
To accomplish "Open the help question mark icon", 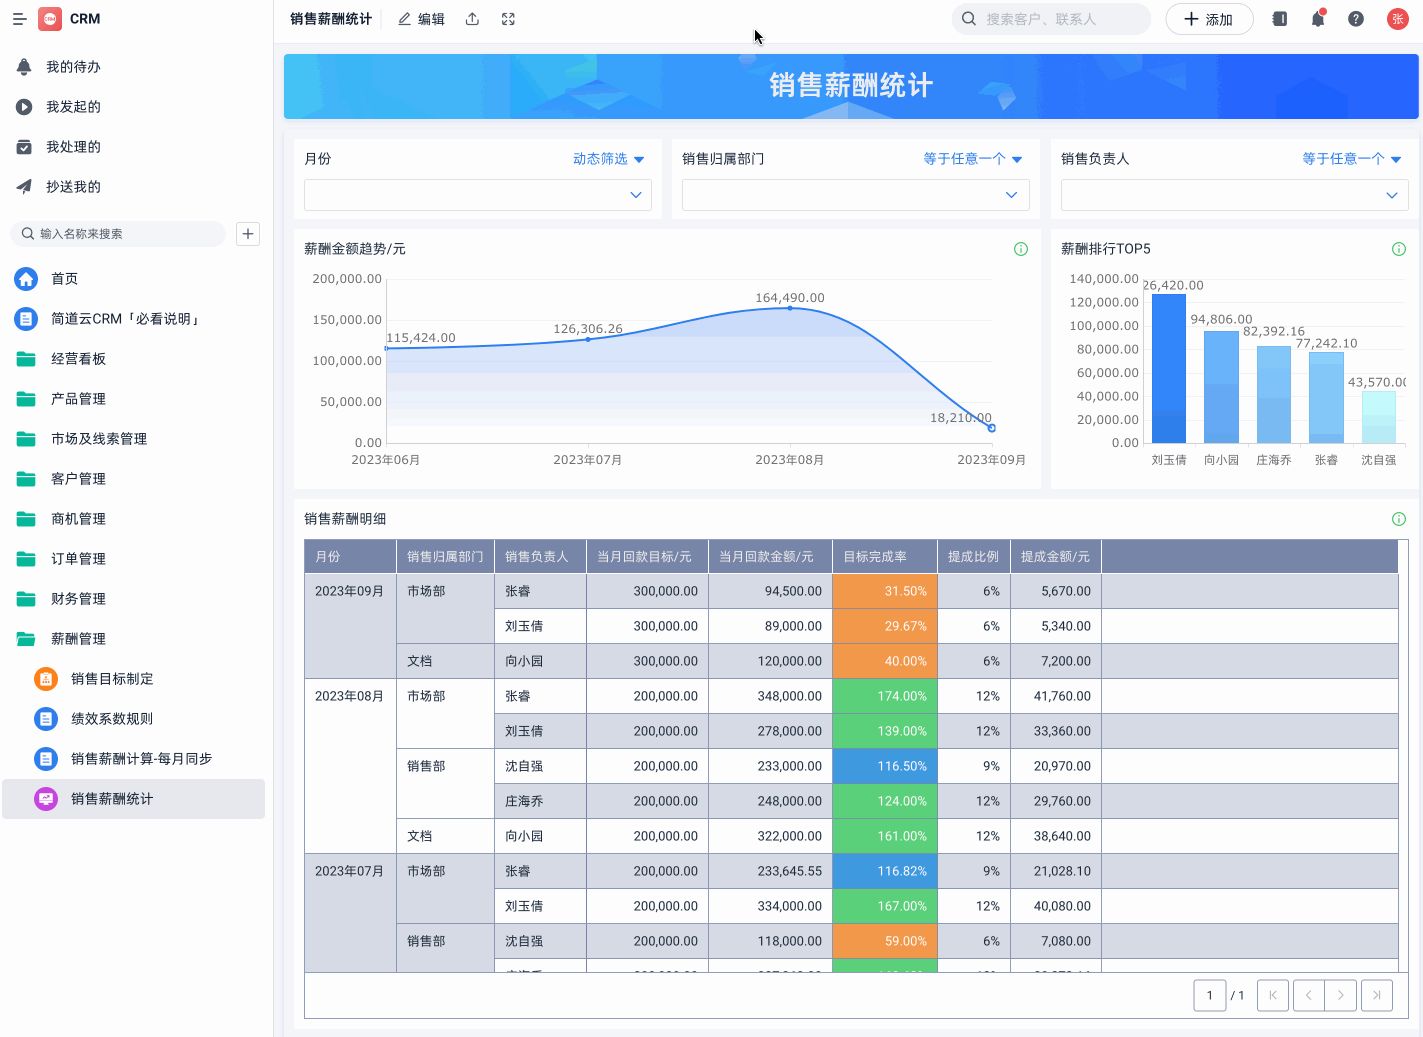I will (1356, 19).
